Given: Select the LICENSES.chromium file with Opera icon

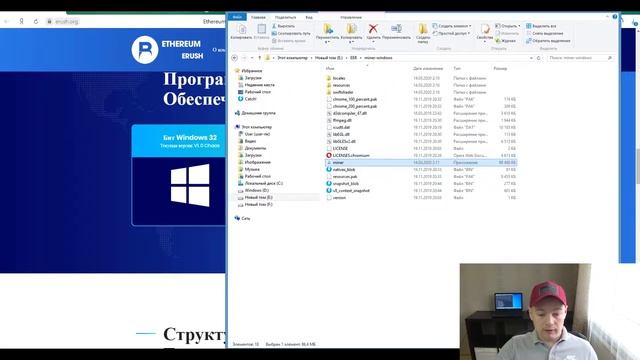Looking at the screenshot, I should click(x=351, y=156).
